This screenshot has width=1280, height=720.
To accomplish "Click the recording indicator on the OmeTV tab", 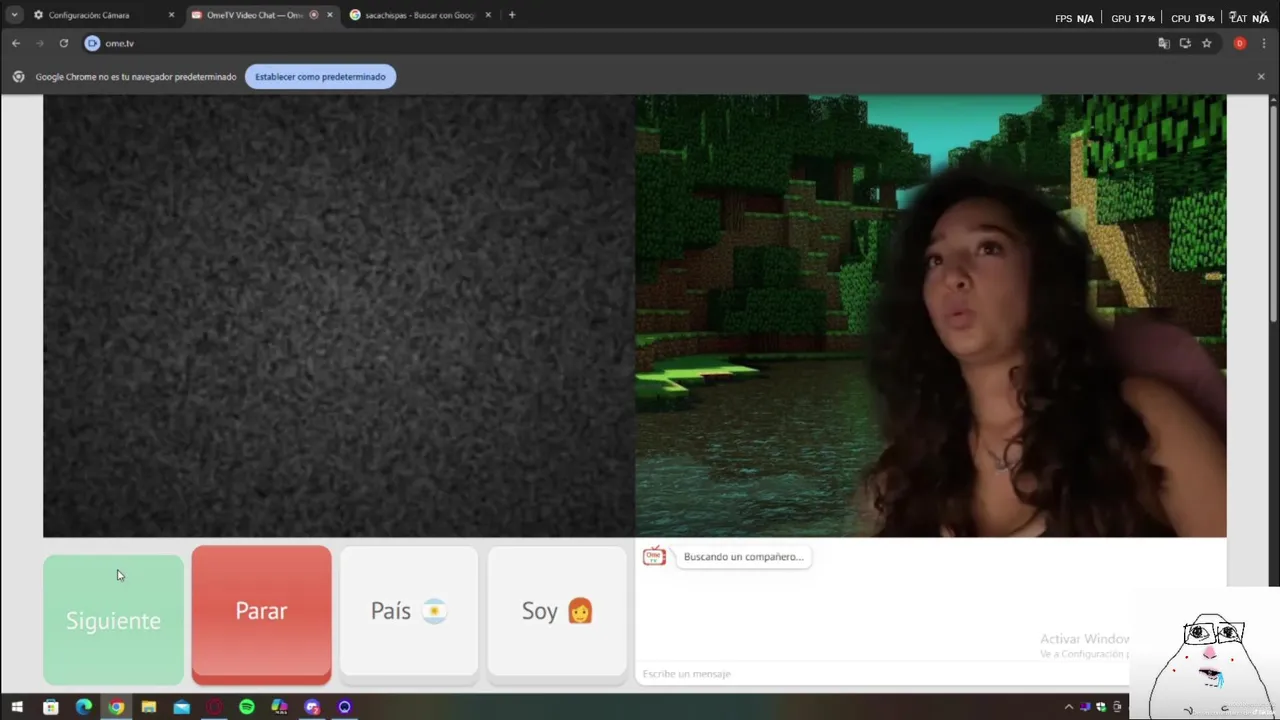I will click(314, 15).
